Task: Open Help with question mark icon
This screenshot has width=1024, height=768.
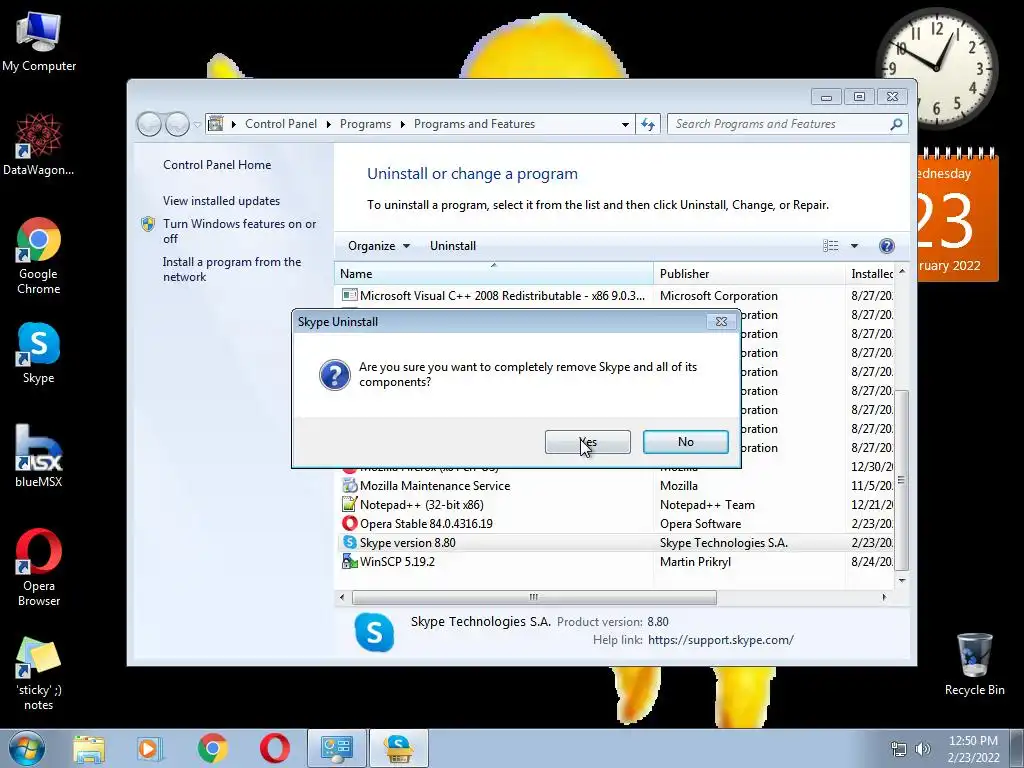Action: point(886,246)
